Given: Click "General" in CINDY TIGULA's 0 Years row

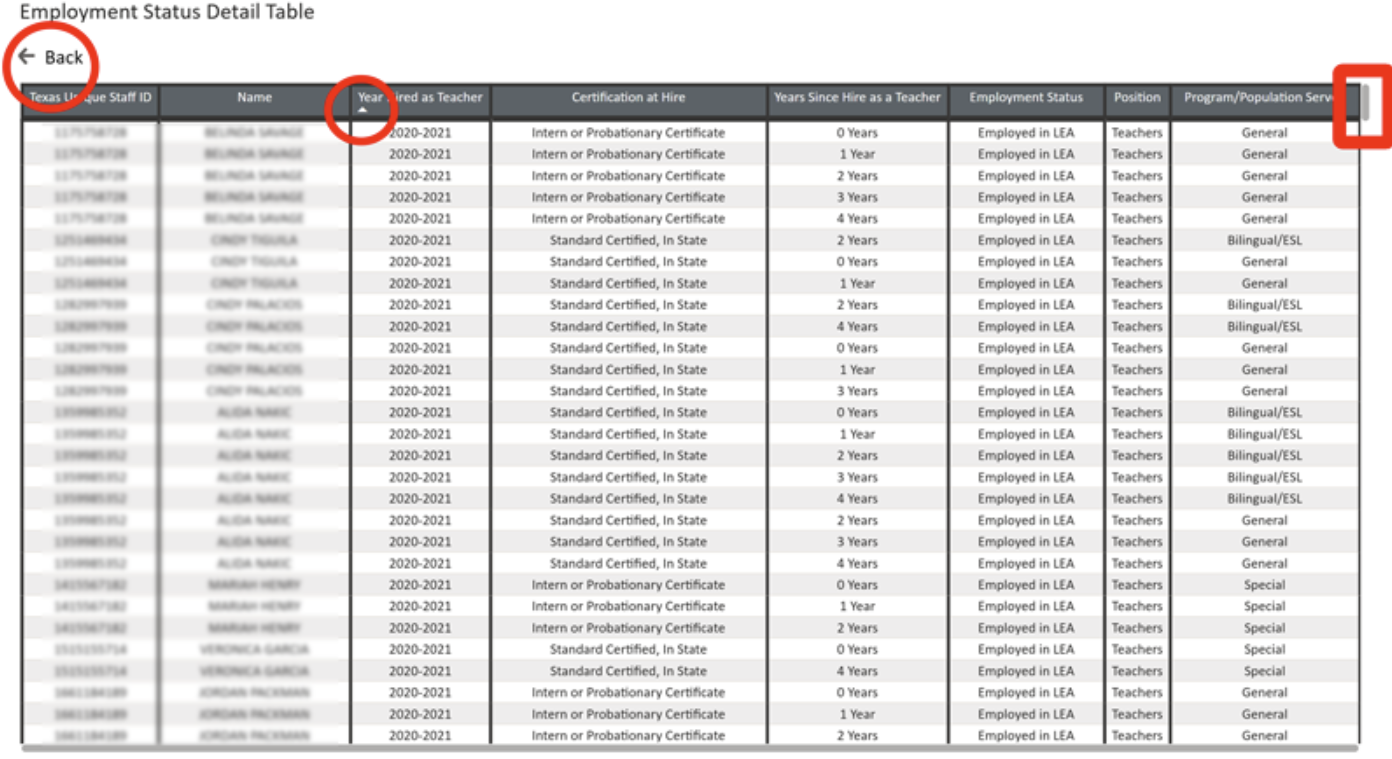Looking at the screenshot, I should tap(1265, 262).
